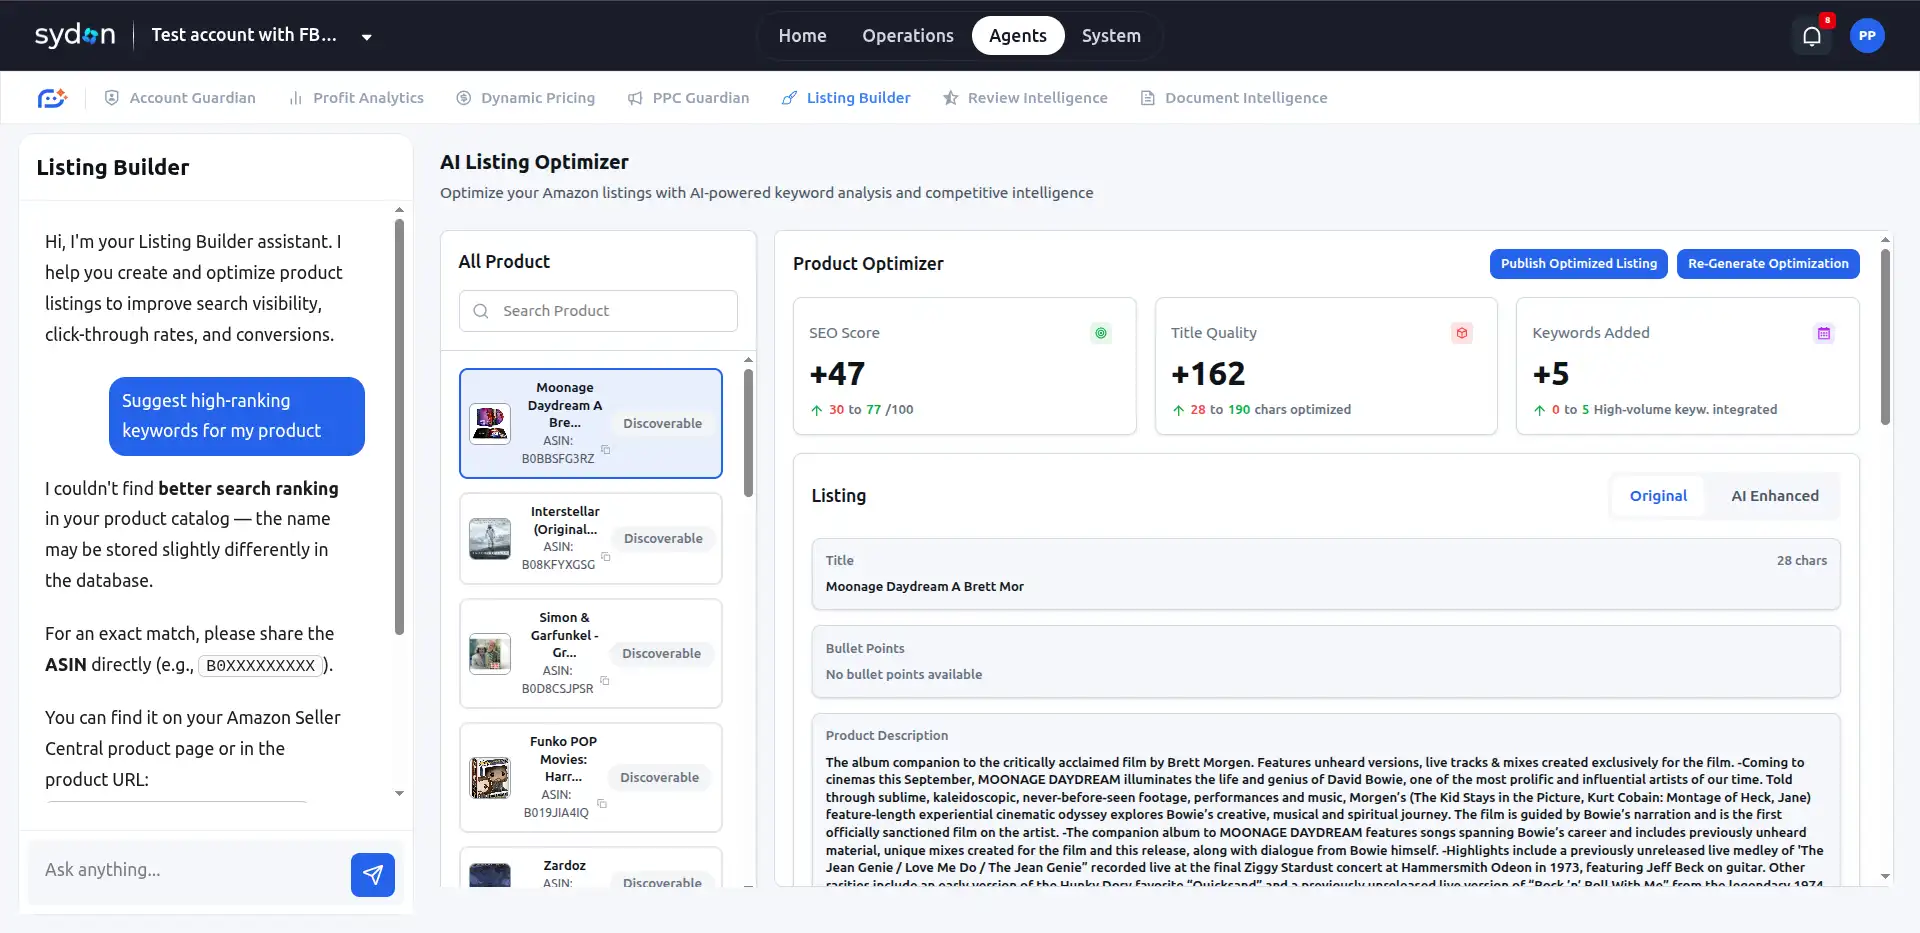This screenshot has width=1920, height=933.
Task: Click the "28 chars" title counter
Action: point(1802,561)
